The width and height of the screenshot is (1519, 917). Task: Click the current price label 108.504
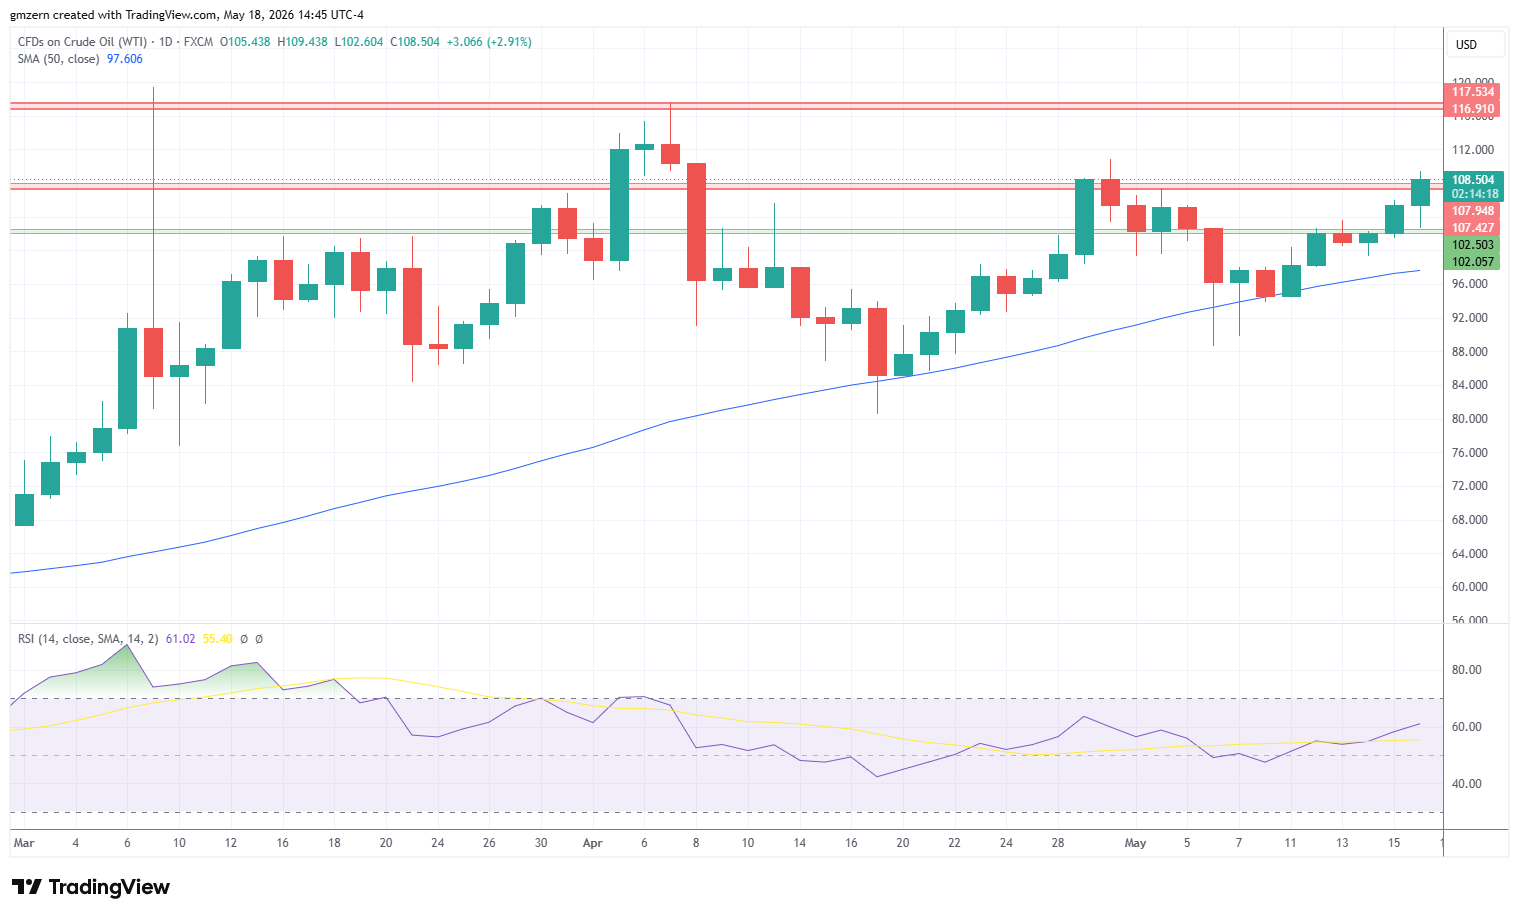pos(1473,180)
